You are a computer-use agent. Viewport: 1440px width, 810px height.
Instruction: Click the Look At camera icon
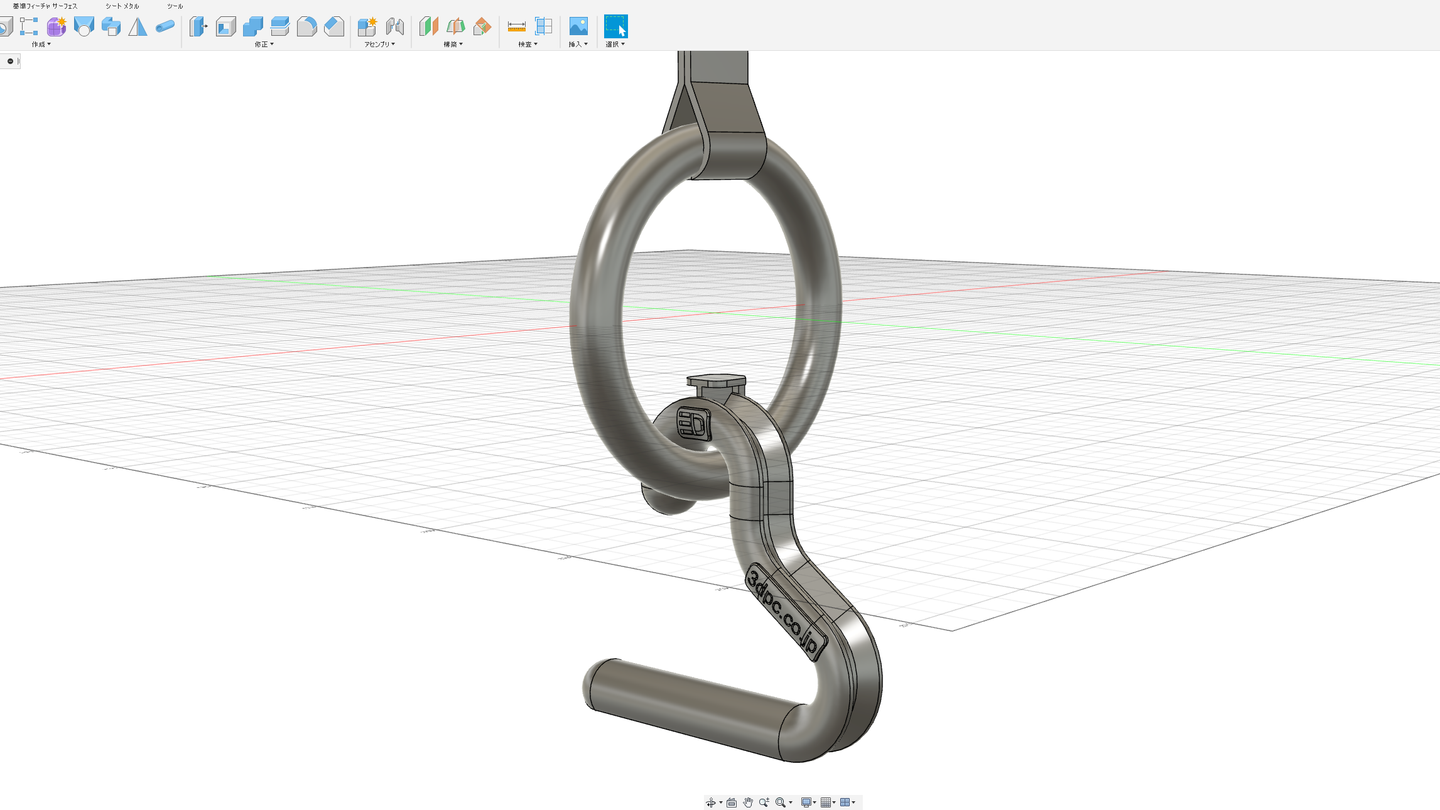(x=731, y=802)
